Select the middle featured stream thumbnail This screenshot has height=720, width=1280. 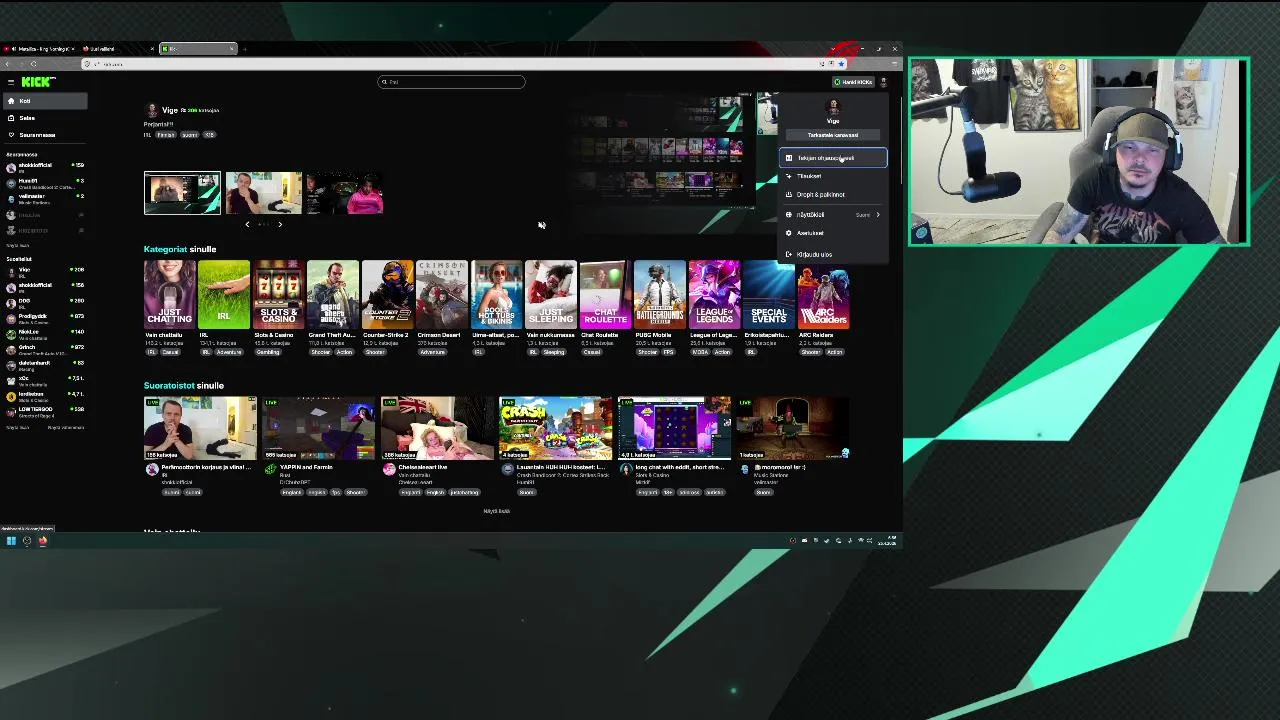click(263, 193)
